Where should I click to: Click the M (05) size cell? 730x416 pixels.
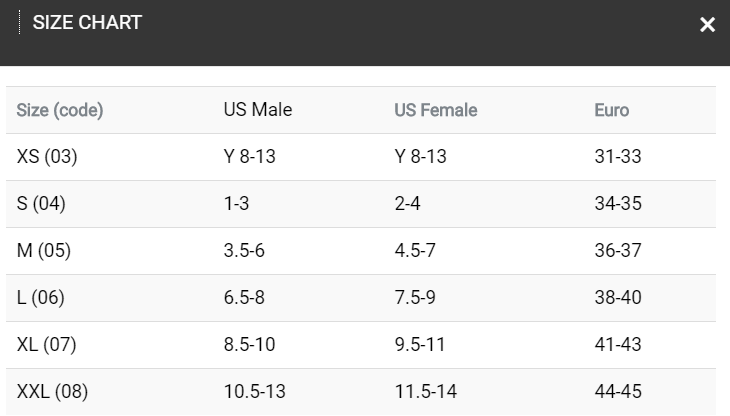(44, 251)
